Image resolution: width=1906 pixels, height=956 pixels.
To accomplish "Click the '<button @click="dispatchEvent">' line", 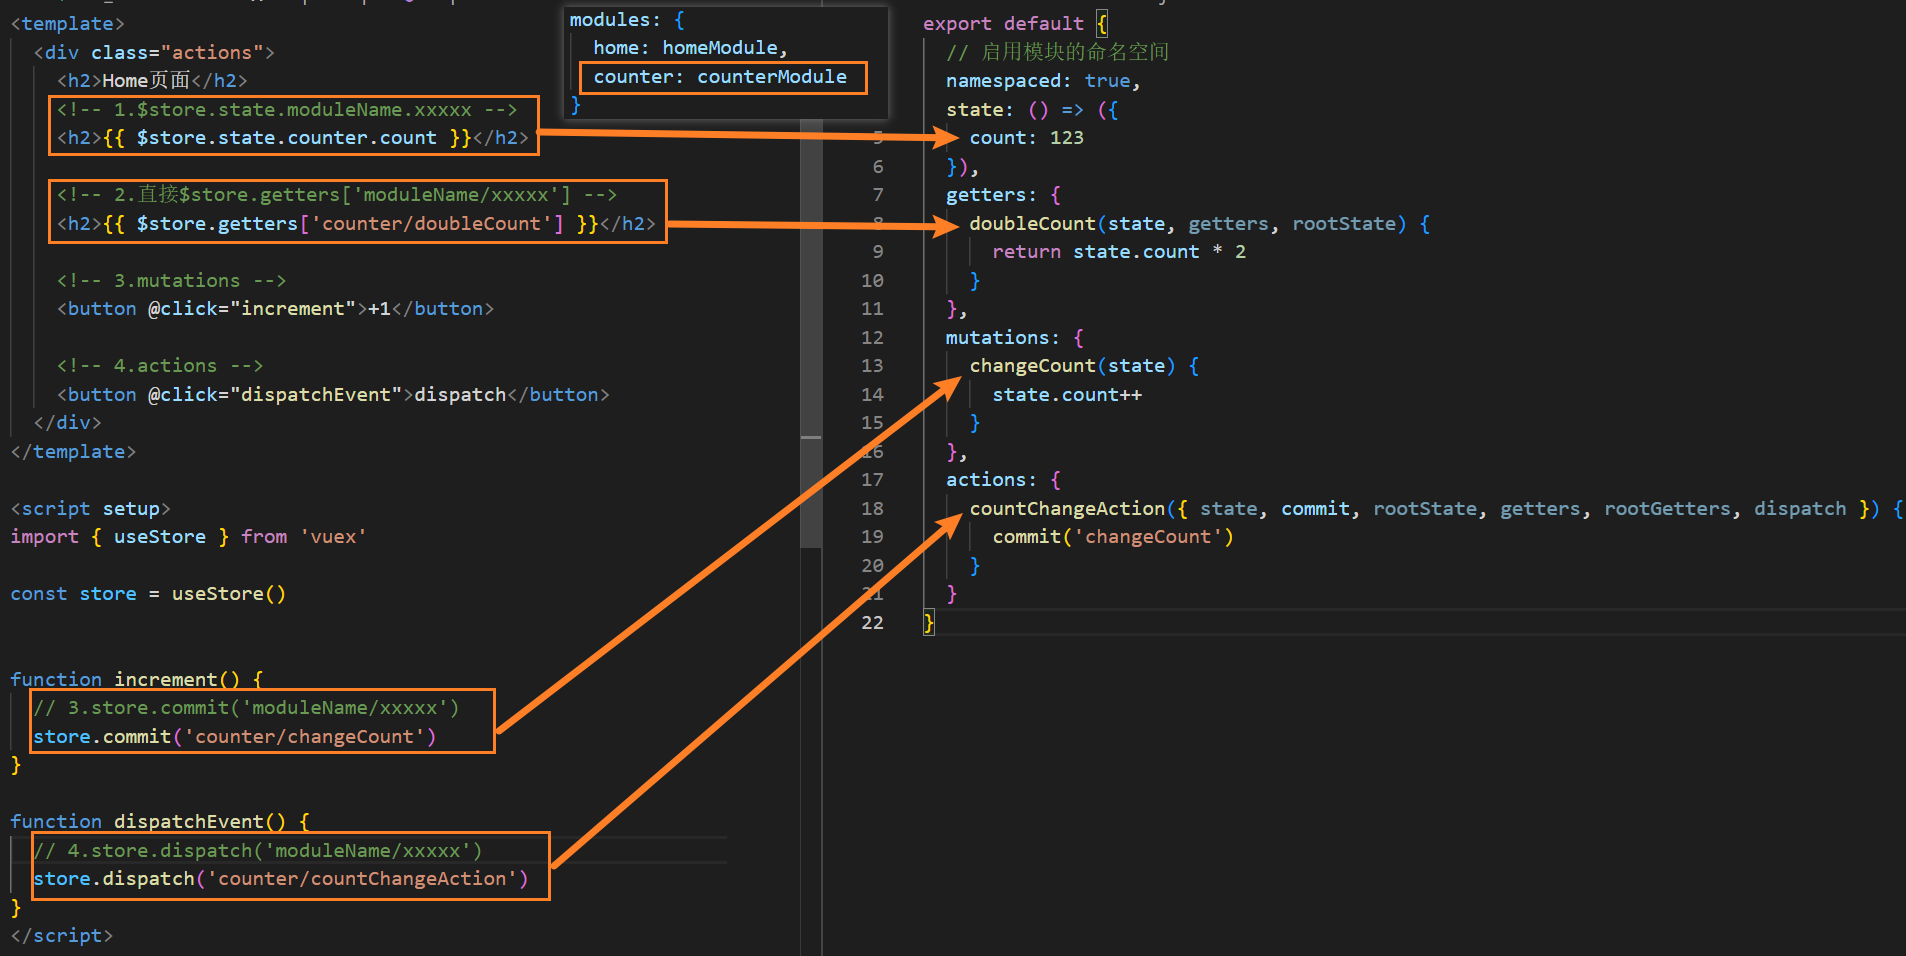I will coord(333,395).
